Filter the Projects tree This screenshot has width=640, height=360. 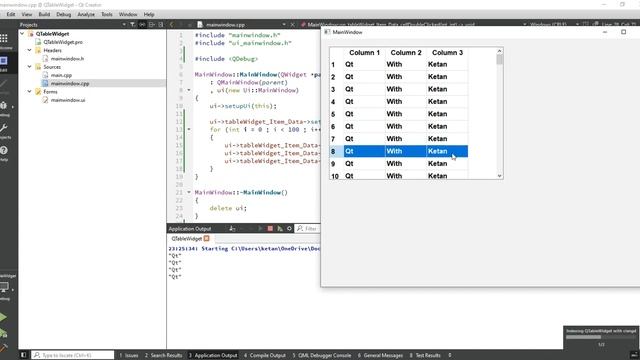133,25
